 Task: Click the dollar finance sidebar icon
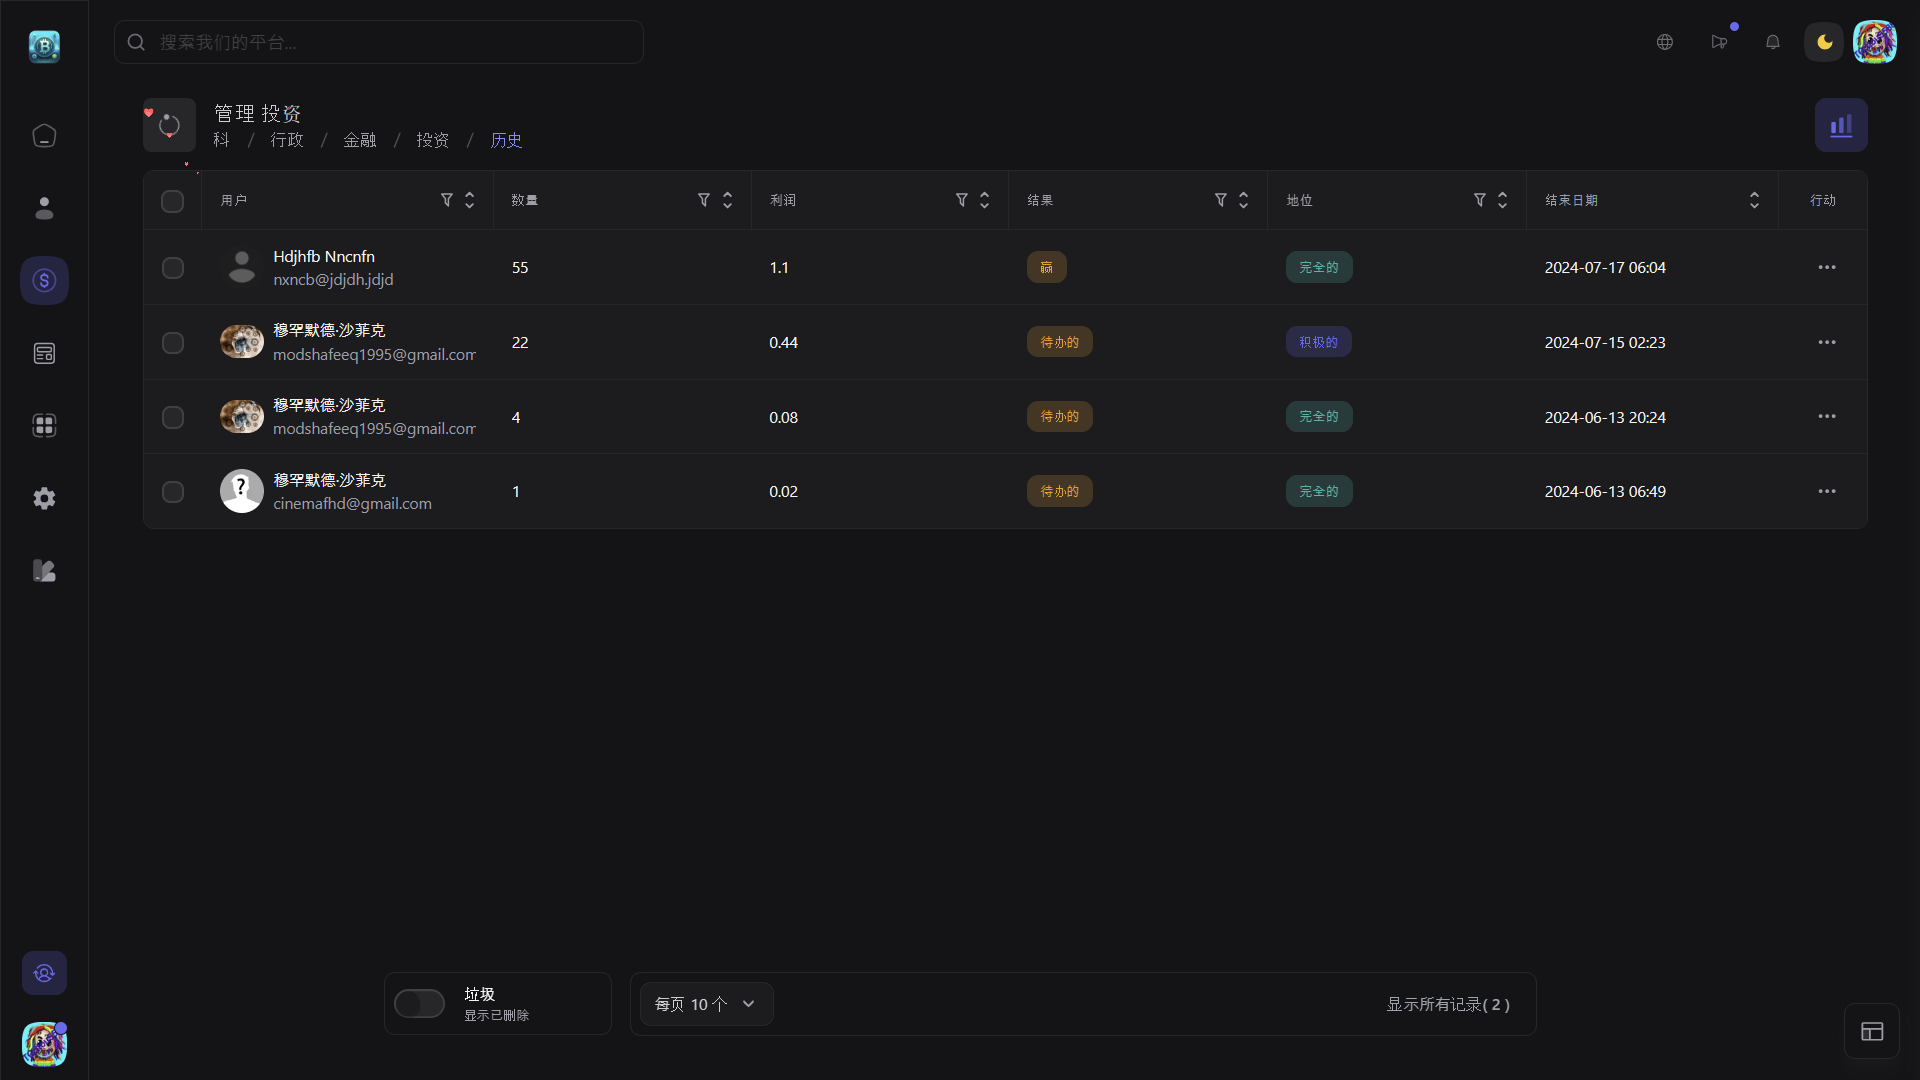click(44, 281)
